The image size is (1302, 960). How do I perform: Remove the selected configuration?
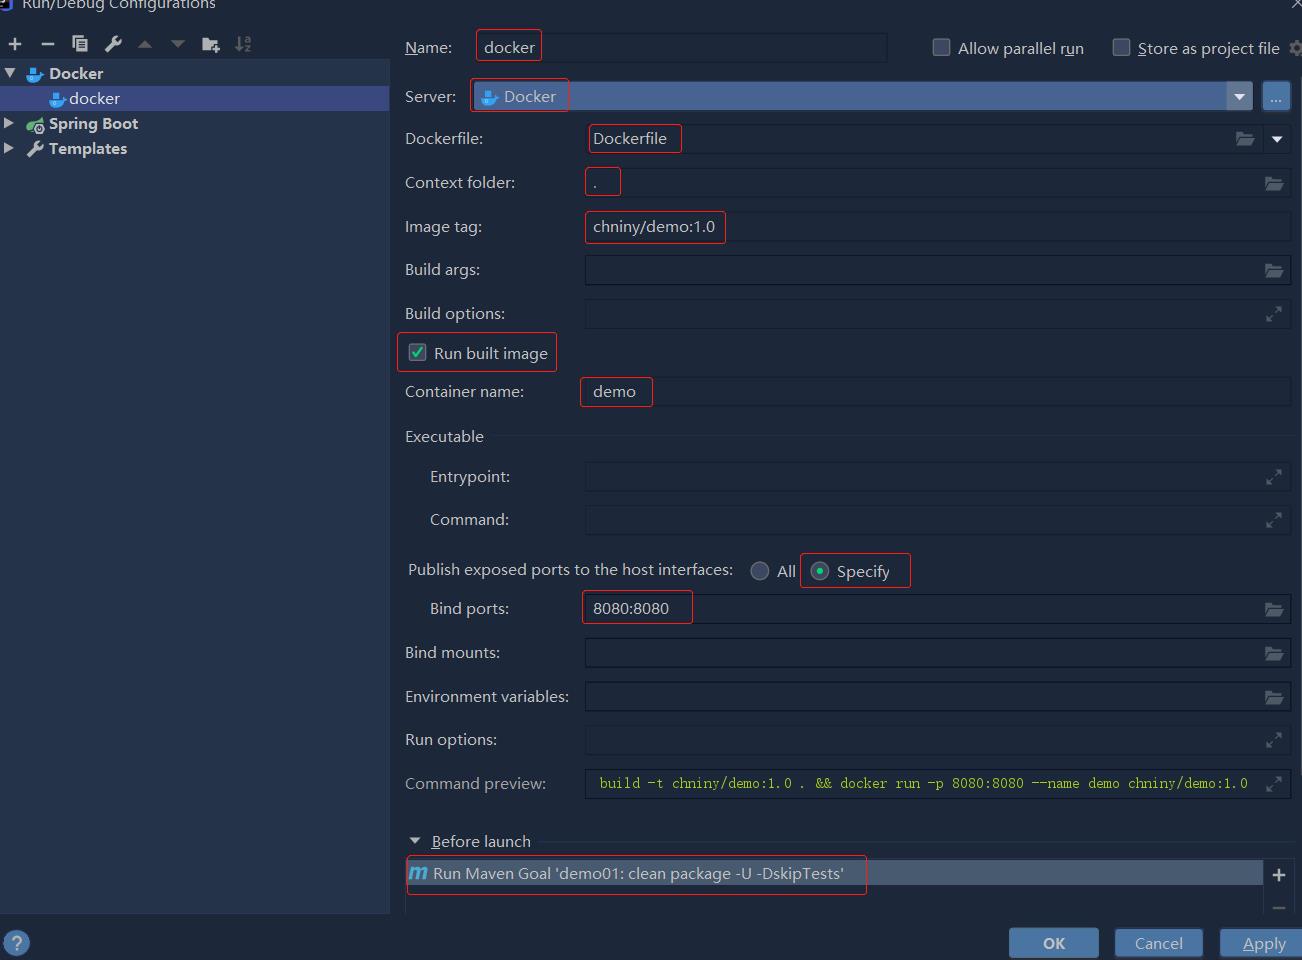tap(47, 44)
